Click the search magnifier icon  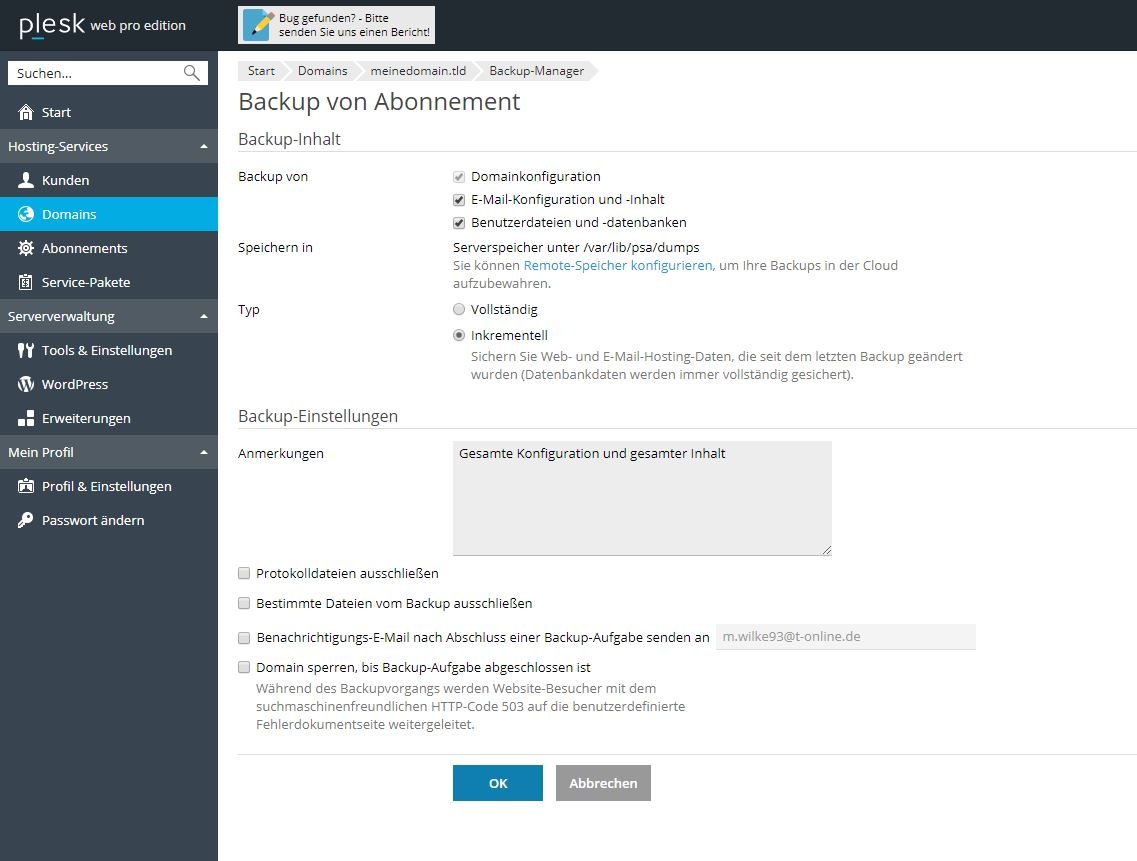[x=191, y=73]
